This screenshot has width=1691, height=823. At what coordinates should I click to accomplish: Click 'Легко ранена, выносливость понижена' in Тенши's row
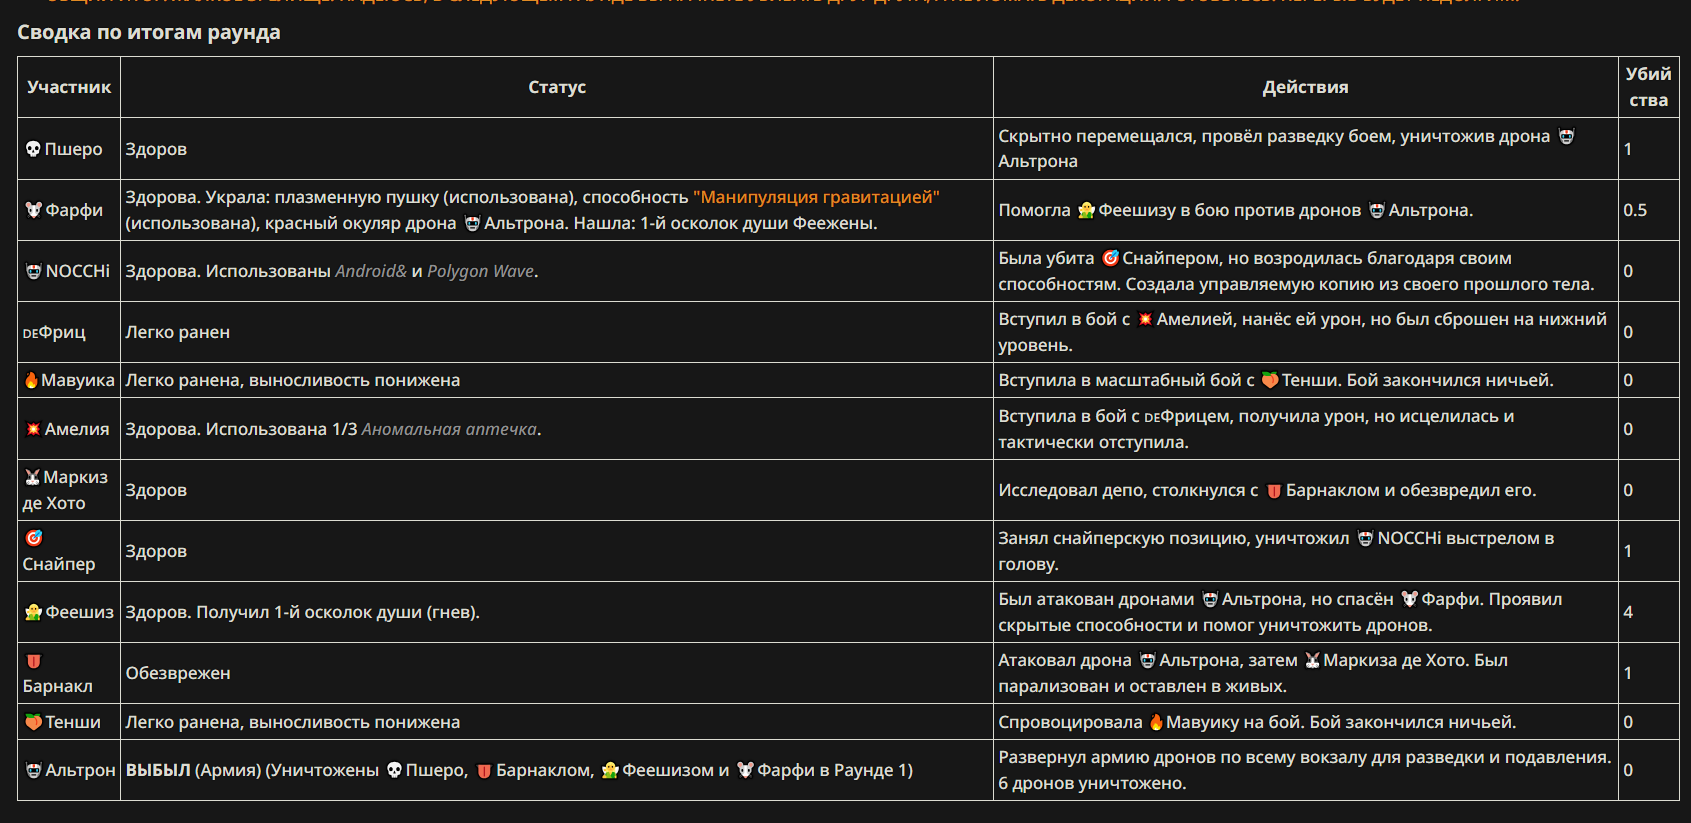[293, 722]
